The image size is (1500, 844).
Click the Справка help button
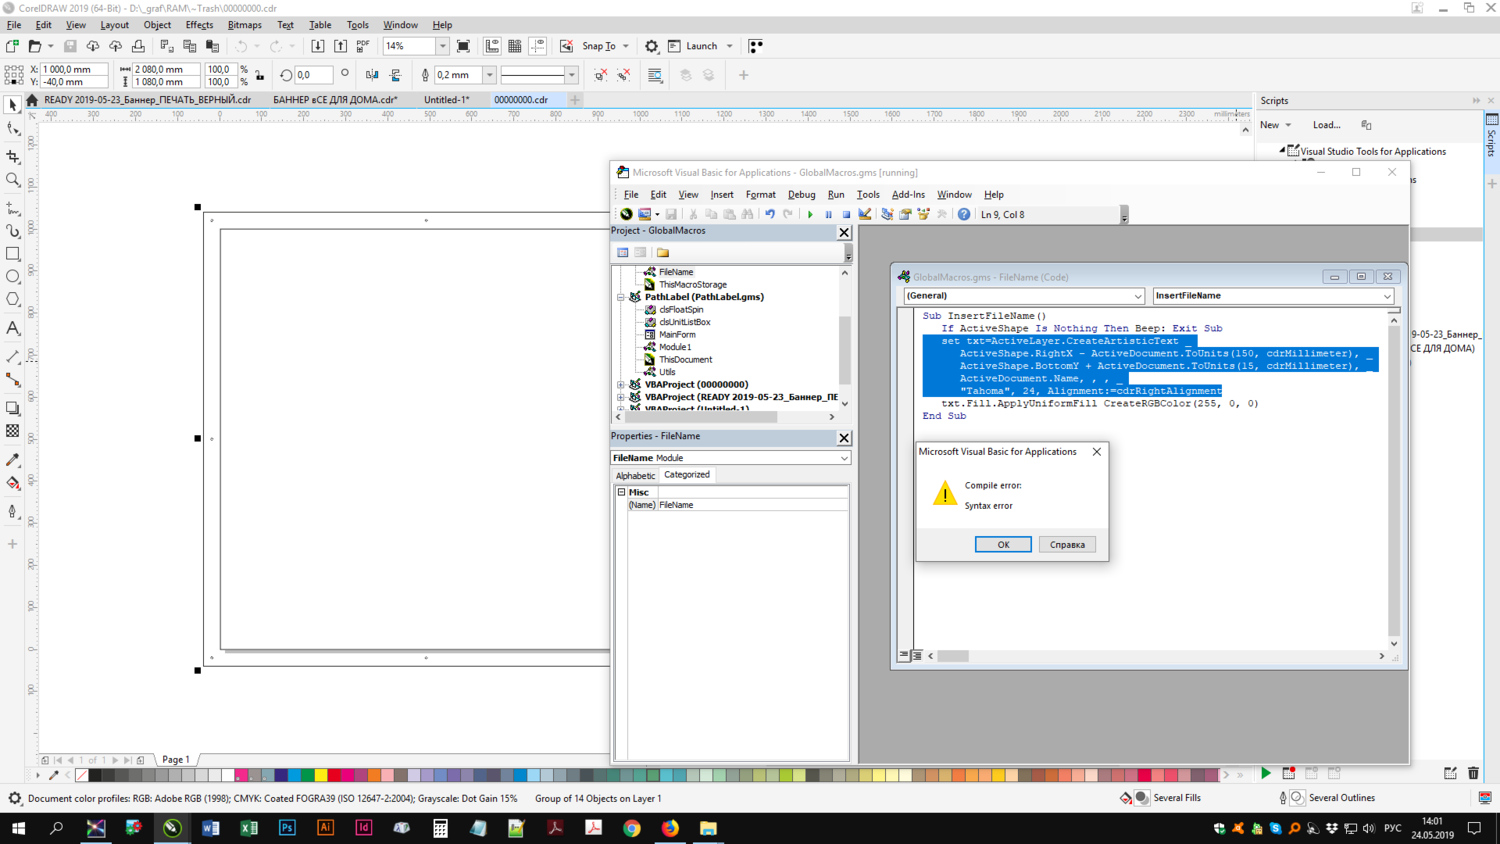pyautogui.click(x=1067, y=545)
